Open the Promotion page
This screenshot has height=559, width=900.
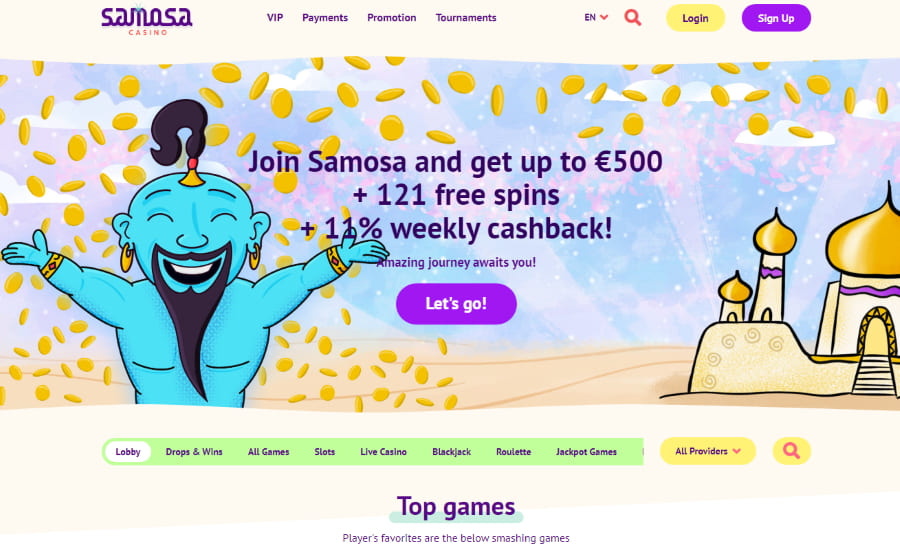391,18
